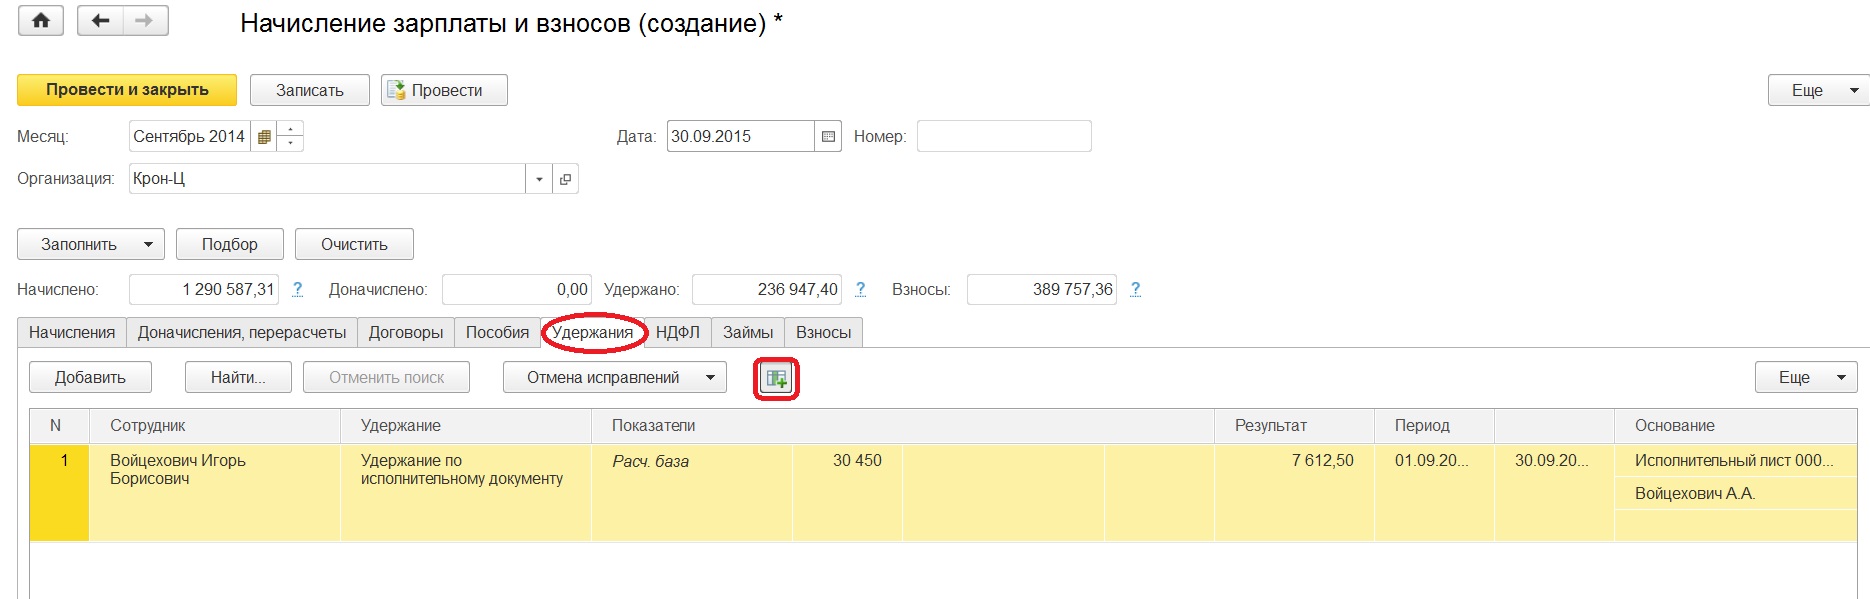
Task: Open the Займы tab
Action: pyautogui.click(x=748, y=333)
